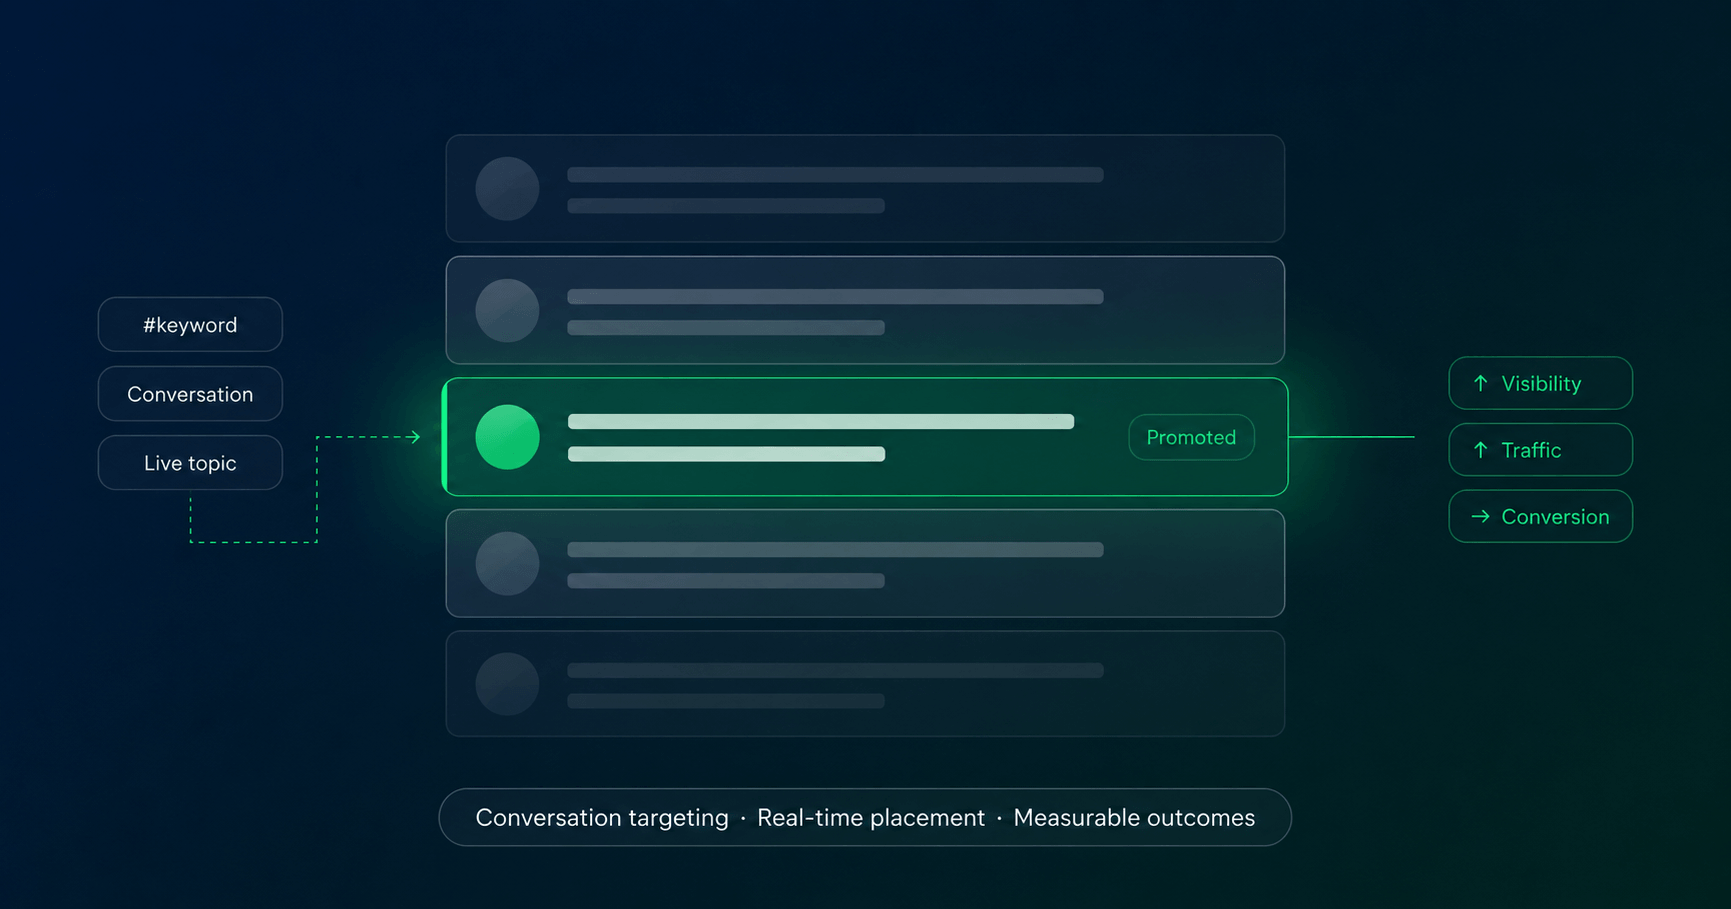Screen dimensions: 1731x909
Task: Click the highlighted promoted post title bar
Action: coord(821,422)
